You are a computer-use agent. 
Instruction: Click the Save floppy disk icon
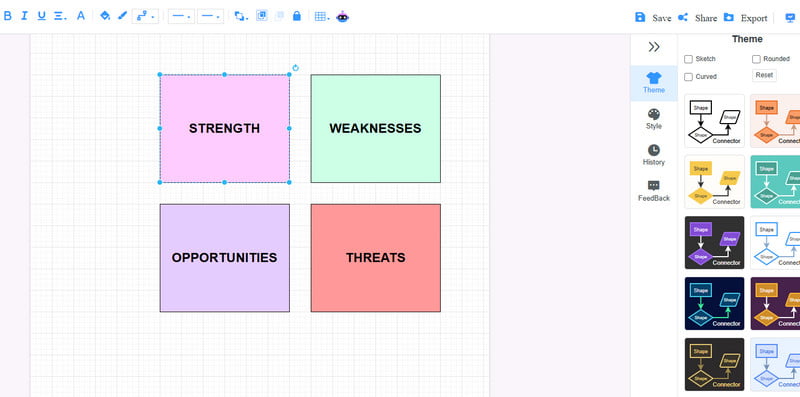tap(640, 17)
